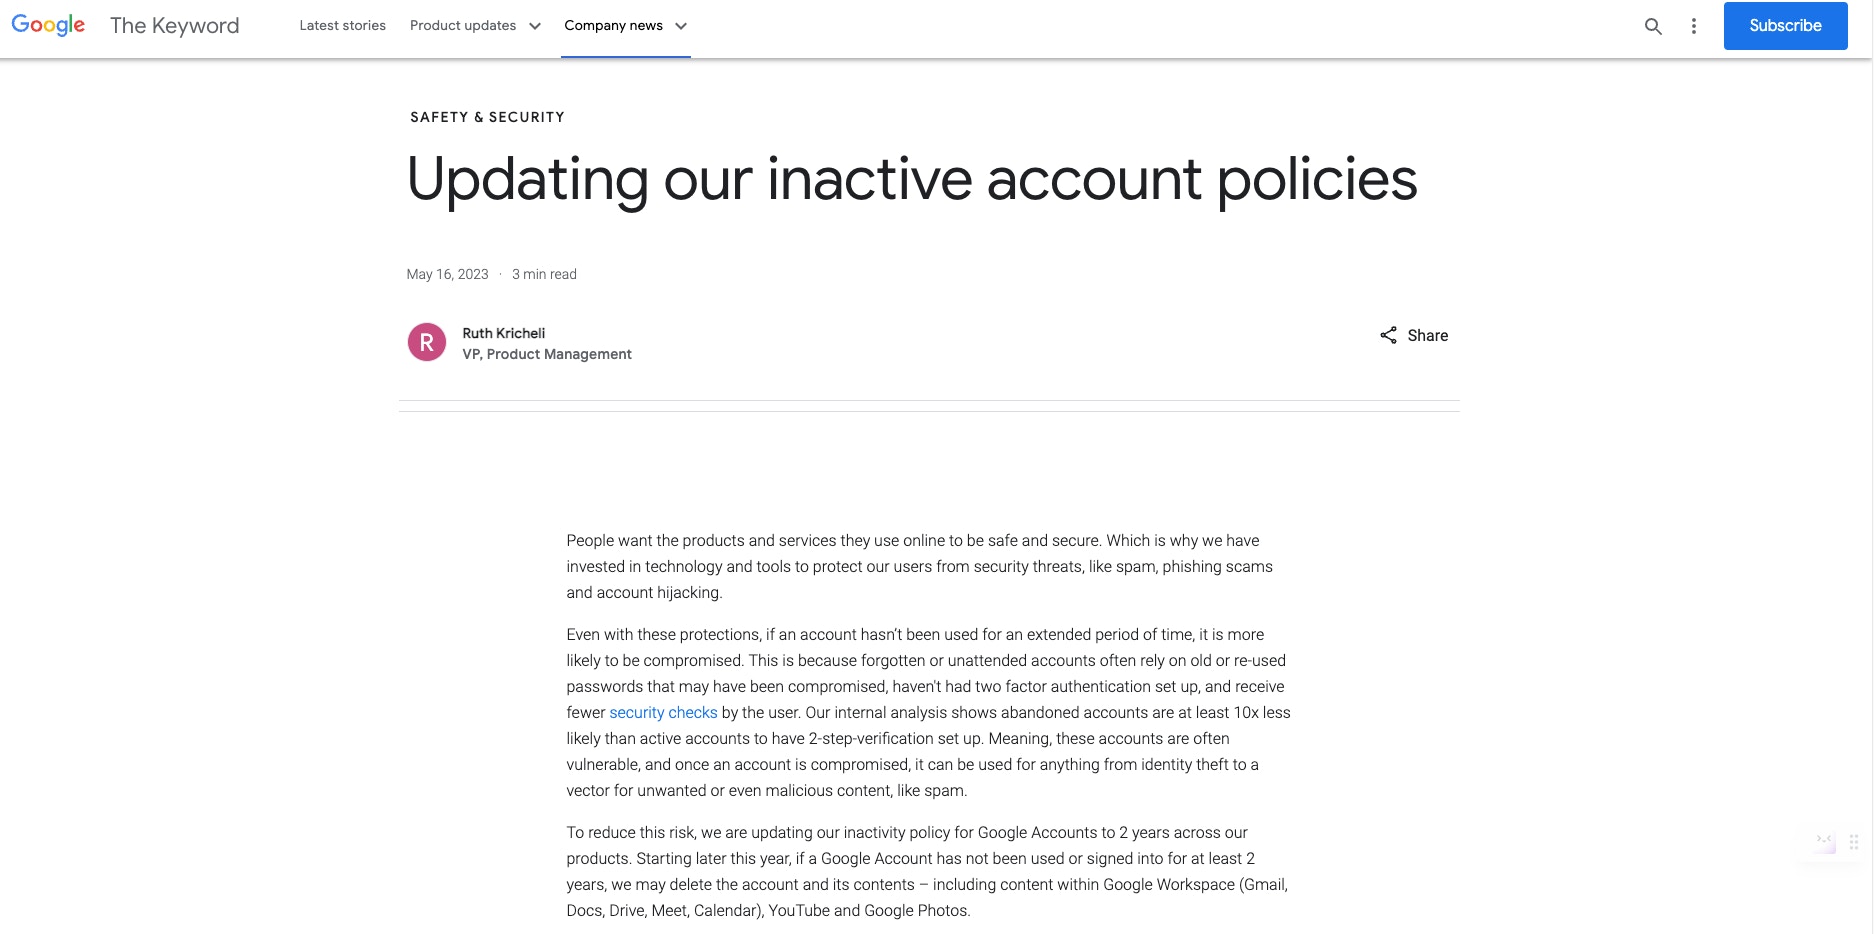Click the floating face widget icon
The image size is (1874, 934).
point(1826,842)
